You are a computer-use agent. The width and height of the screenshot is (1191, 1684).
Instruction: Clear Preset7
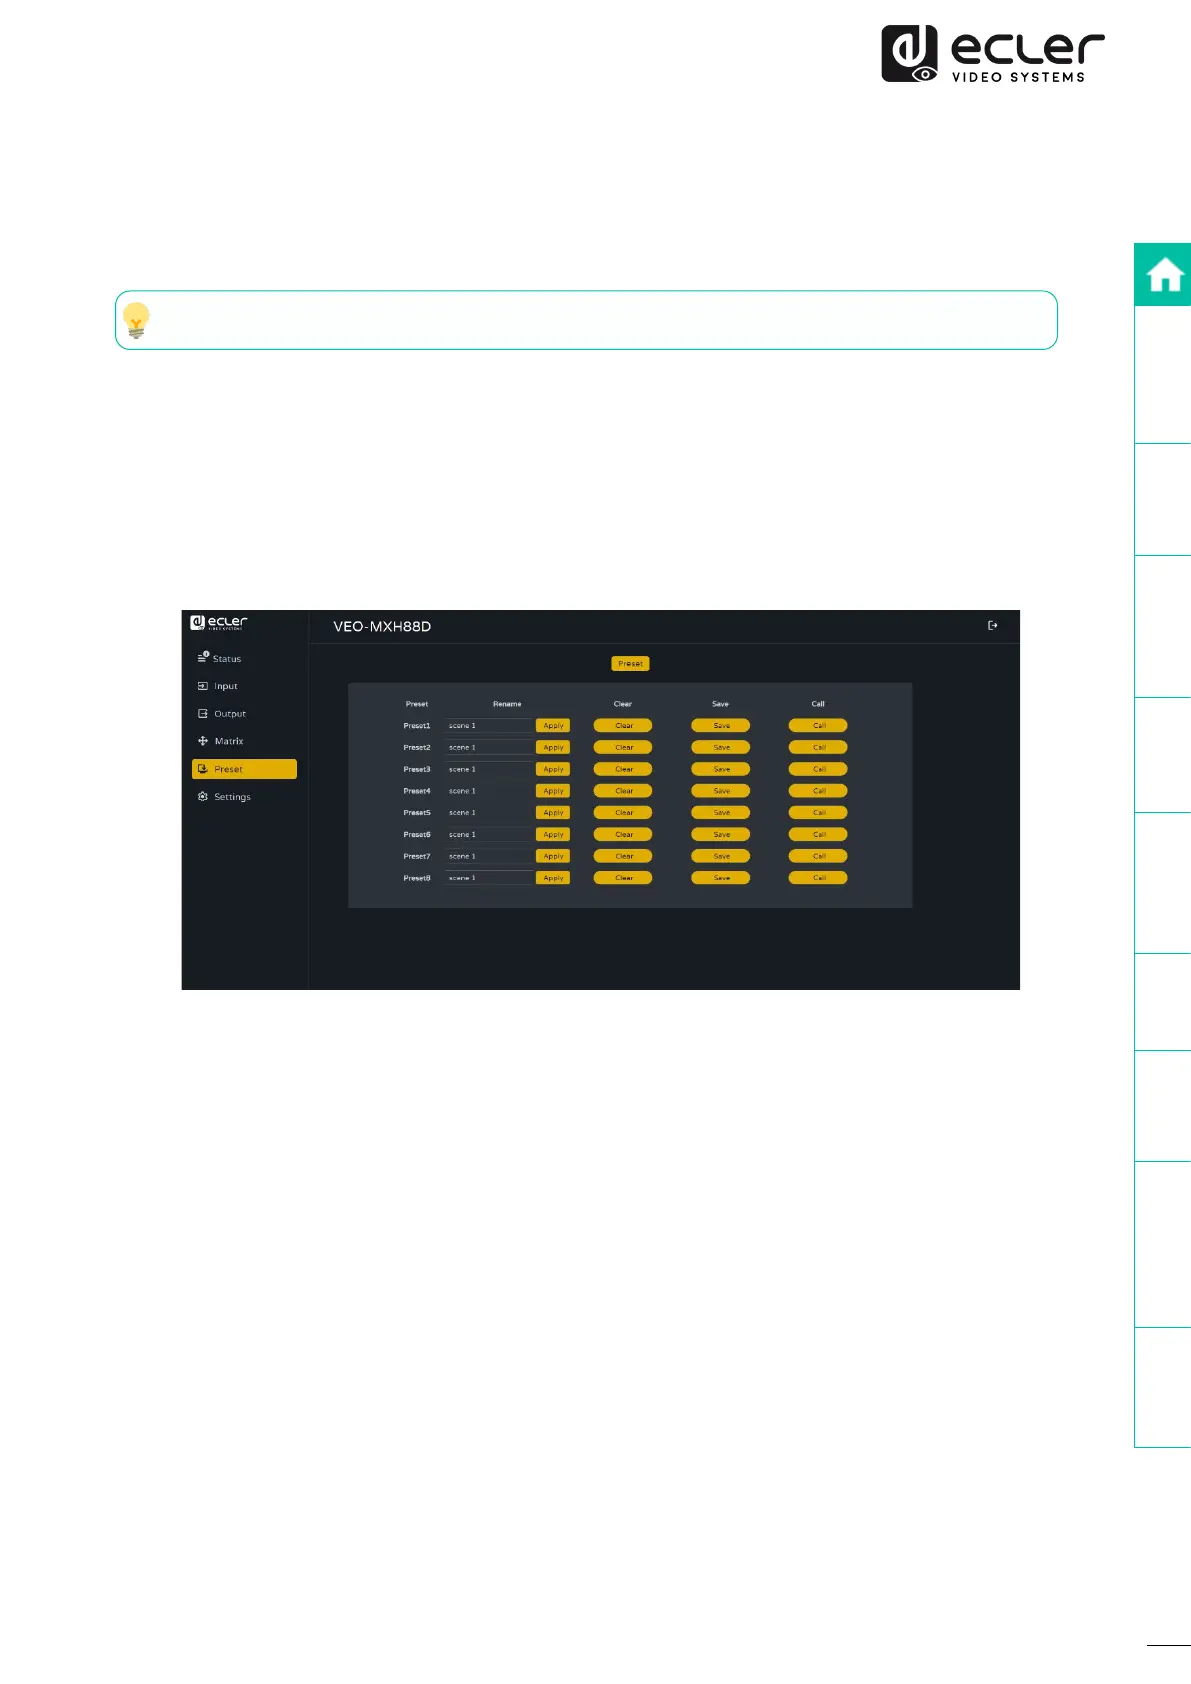623,856
